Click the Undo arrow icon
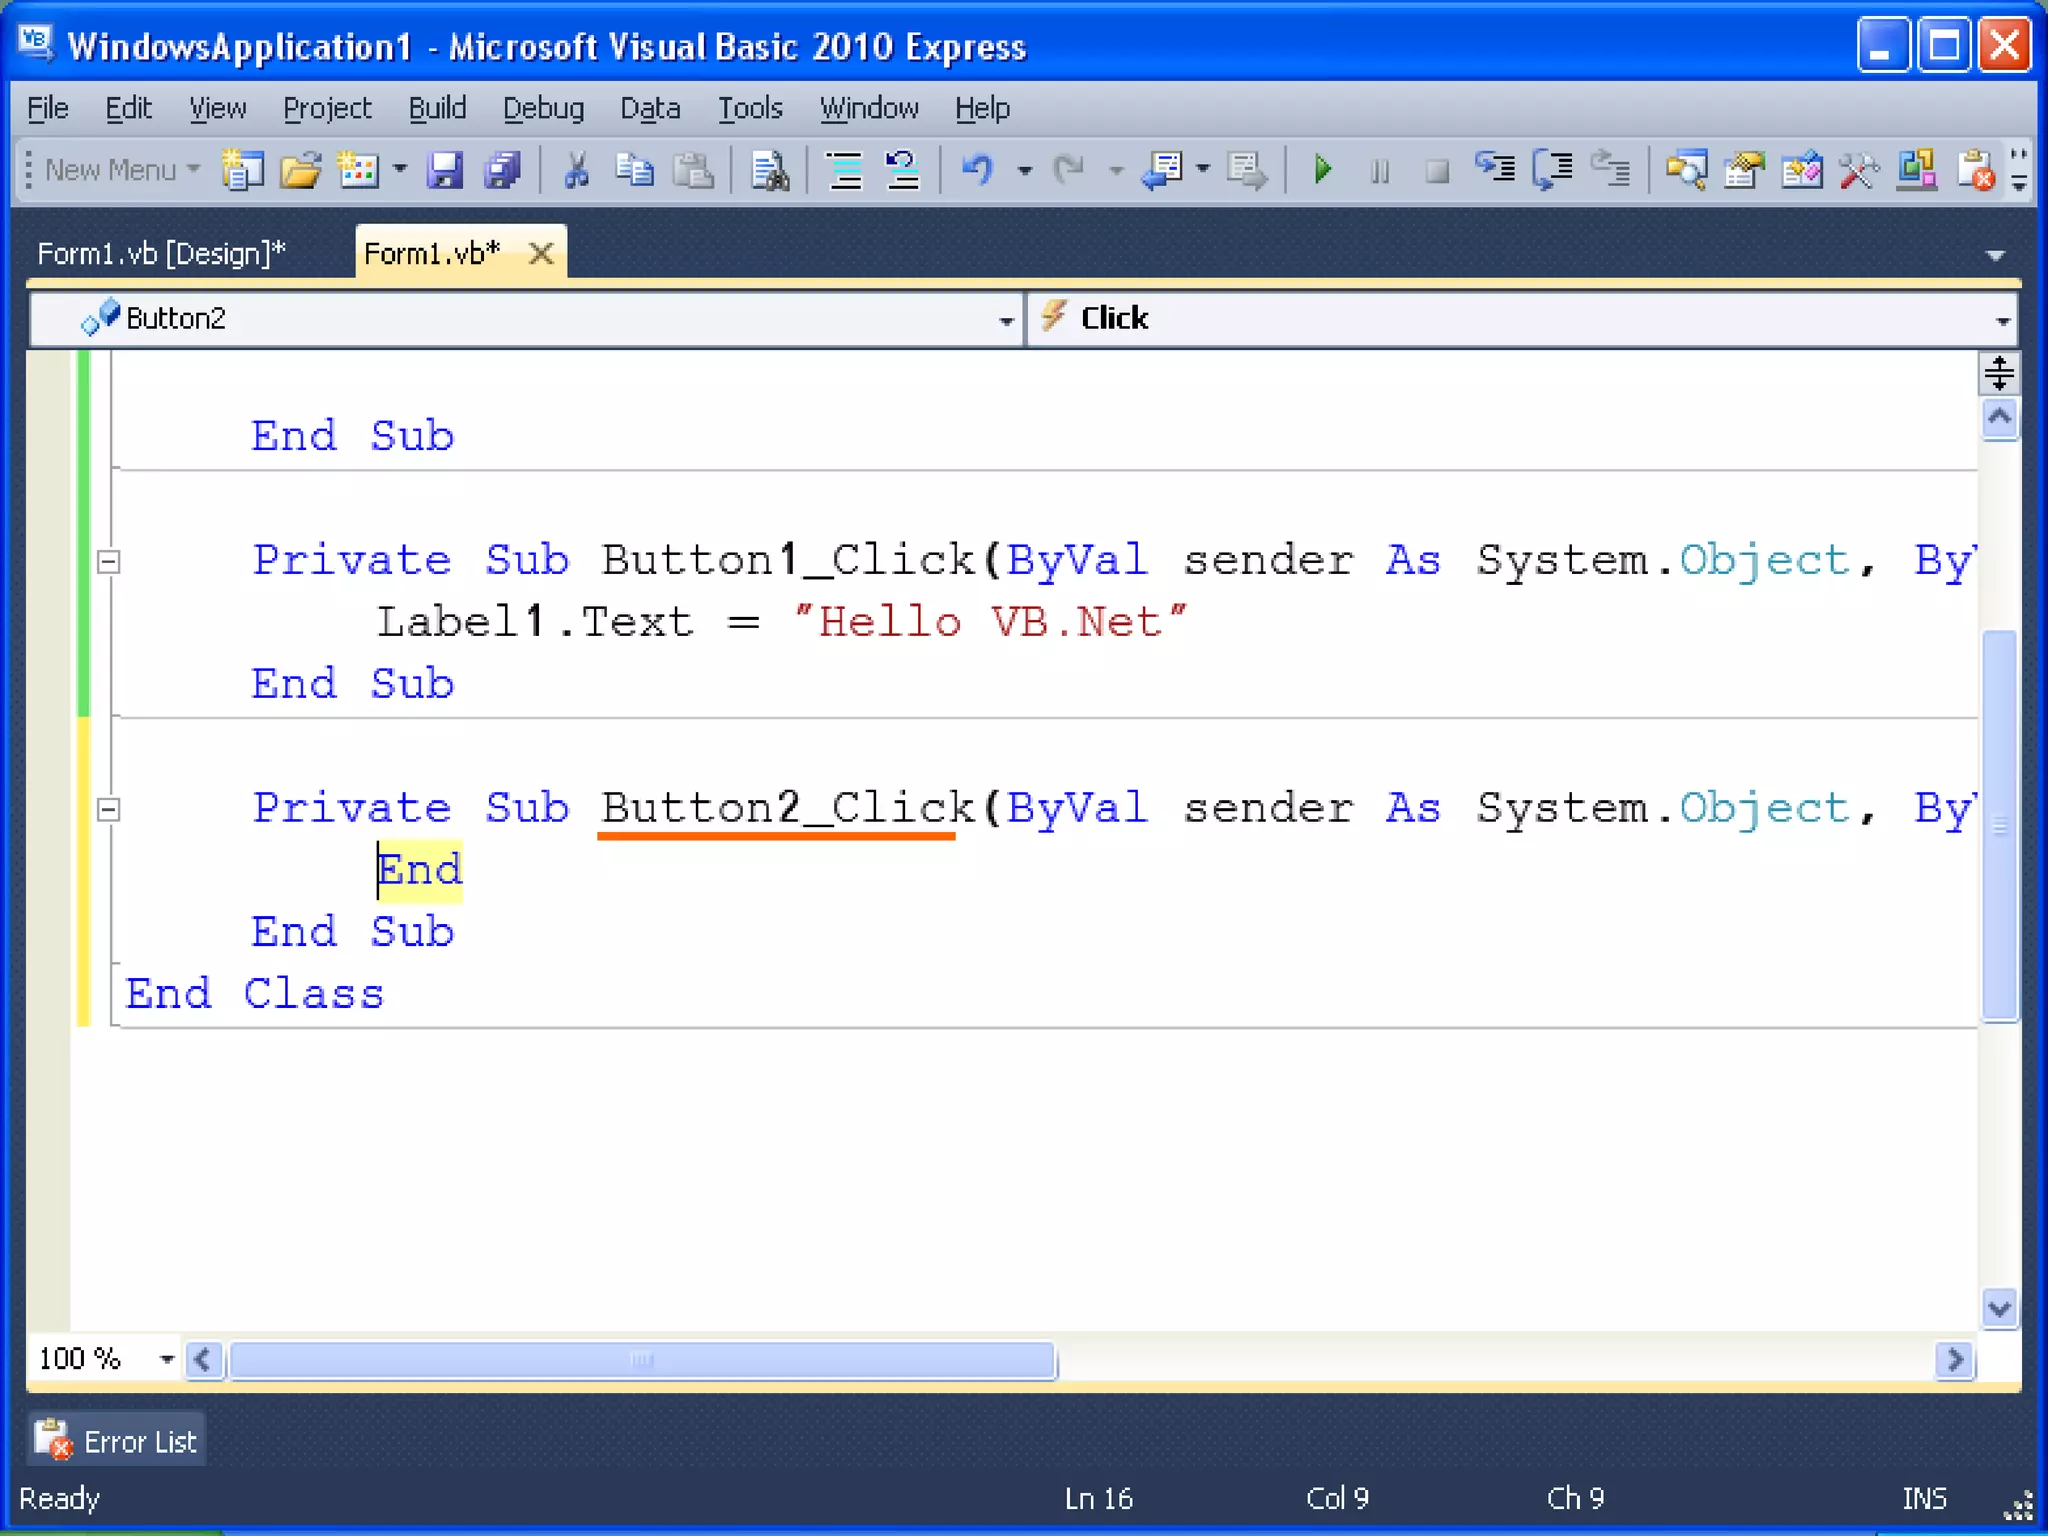The width and height of the screenshot is (2048, 1536). pyautogui.click(x=977, y=170)
